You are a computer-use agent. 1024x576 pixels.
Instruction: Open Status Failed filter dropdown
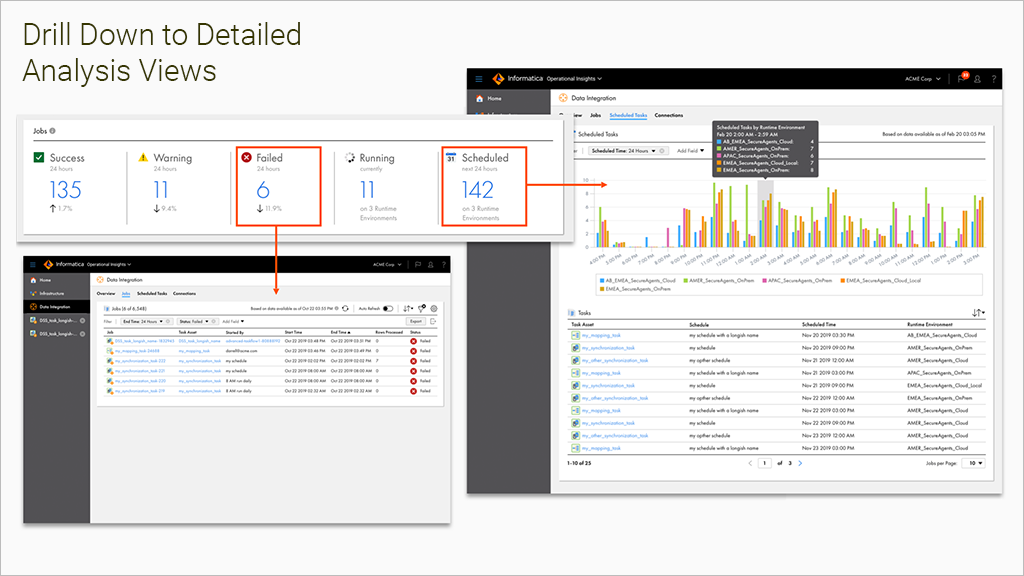pos(193,321)
